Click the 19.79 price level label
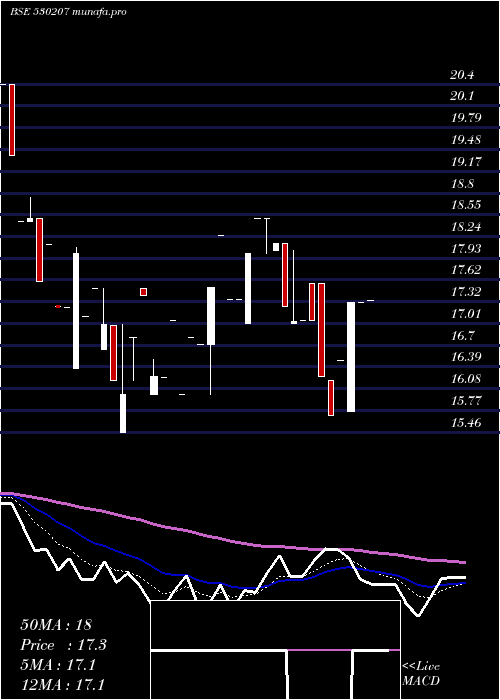This screenshot has height=700, width=500. [466, 118]
